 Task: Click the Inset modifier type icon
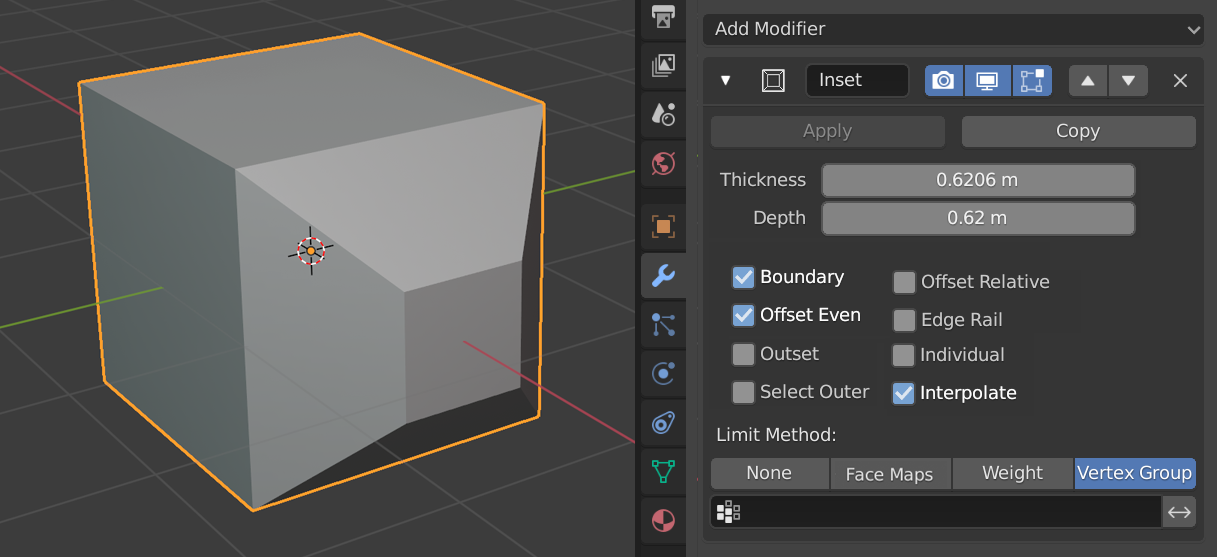click(x=773, y=81)
